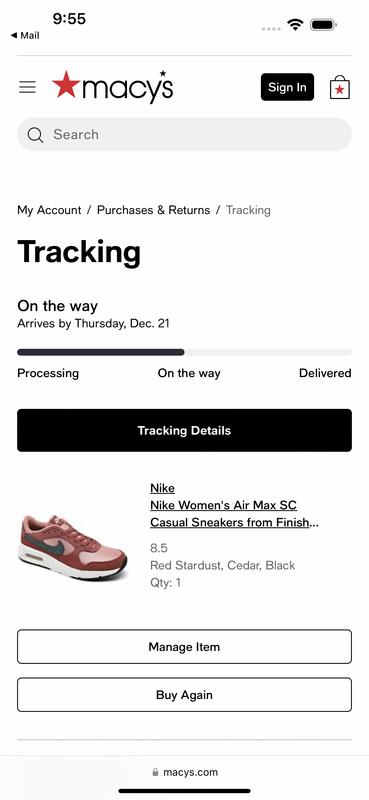
Task: Tap the lock icon beside macys.com
Action: coord(155,772)
